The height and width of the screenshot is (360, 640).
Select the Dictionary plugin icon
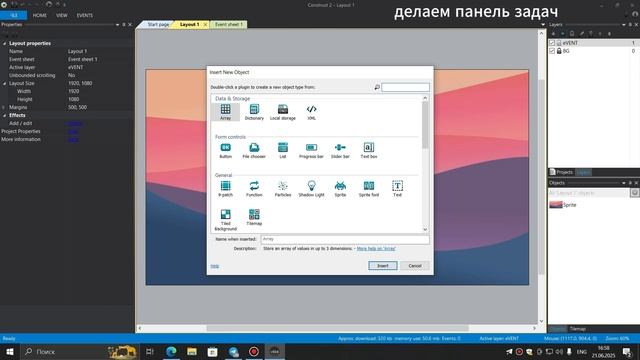point(254,109)
